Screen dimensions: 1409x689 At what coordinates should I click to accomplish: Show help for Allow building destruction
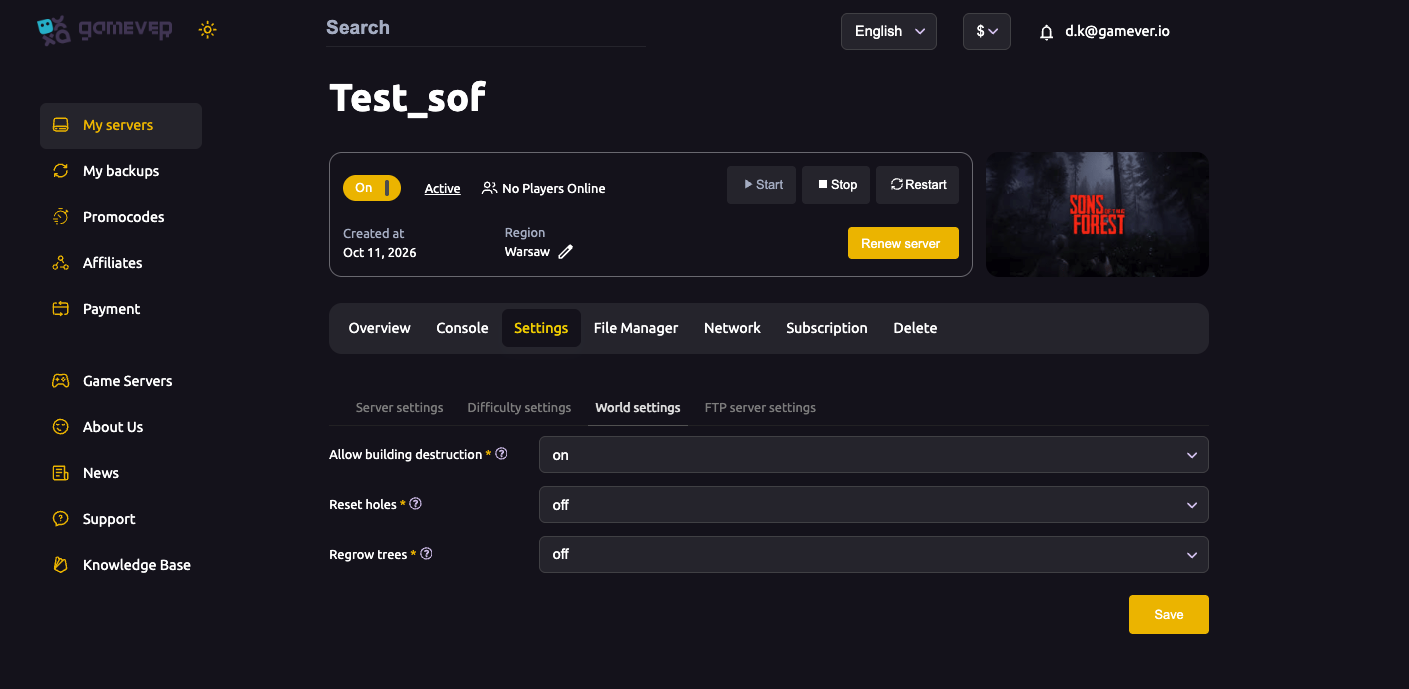click(502, 454)
